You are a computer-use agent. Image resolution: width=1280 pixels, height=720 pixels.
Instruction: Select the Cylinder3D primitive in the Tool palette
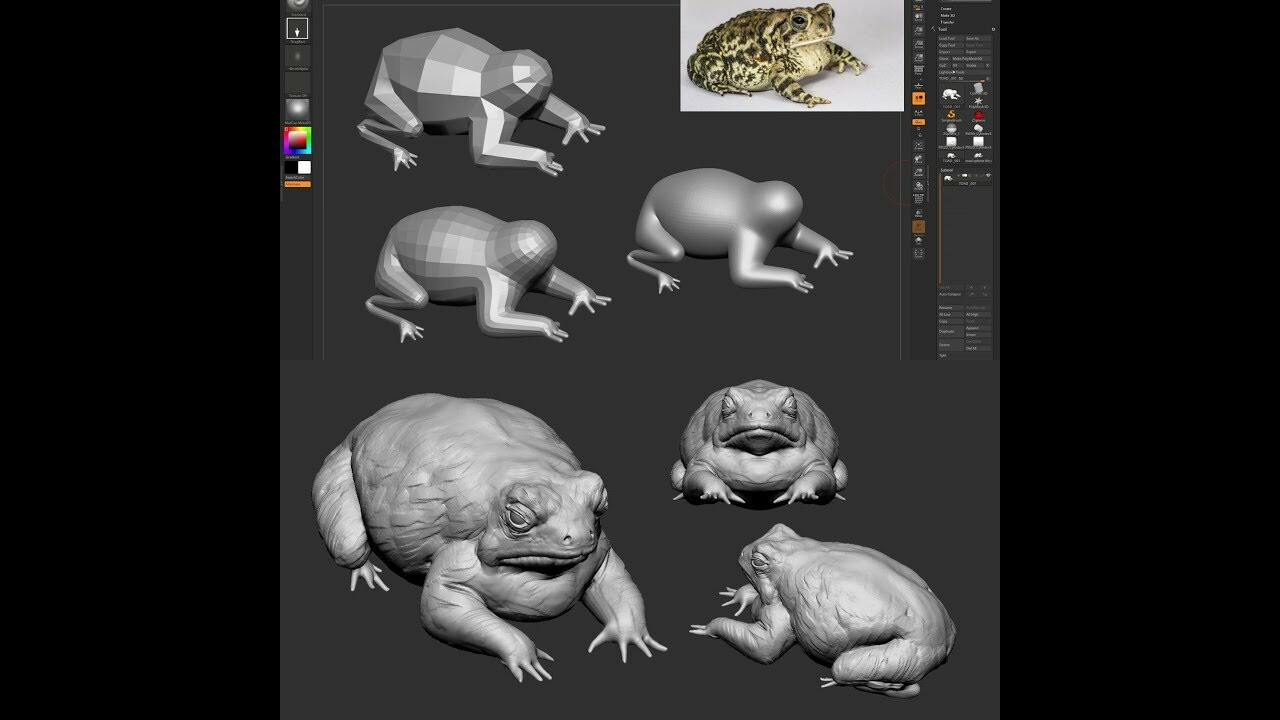click(x=978, y=86)
